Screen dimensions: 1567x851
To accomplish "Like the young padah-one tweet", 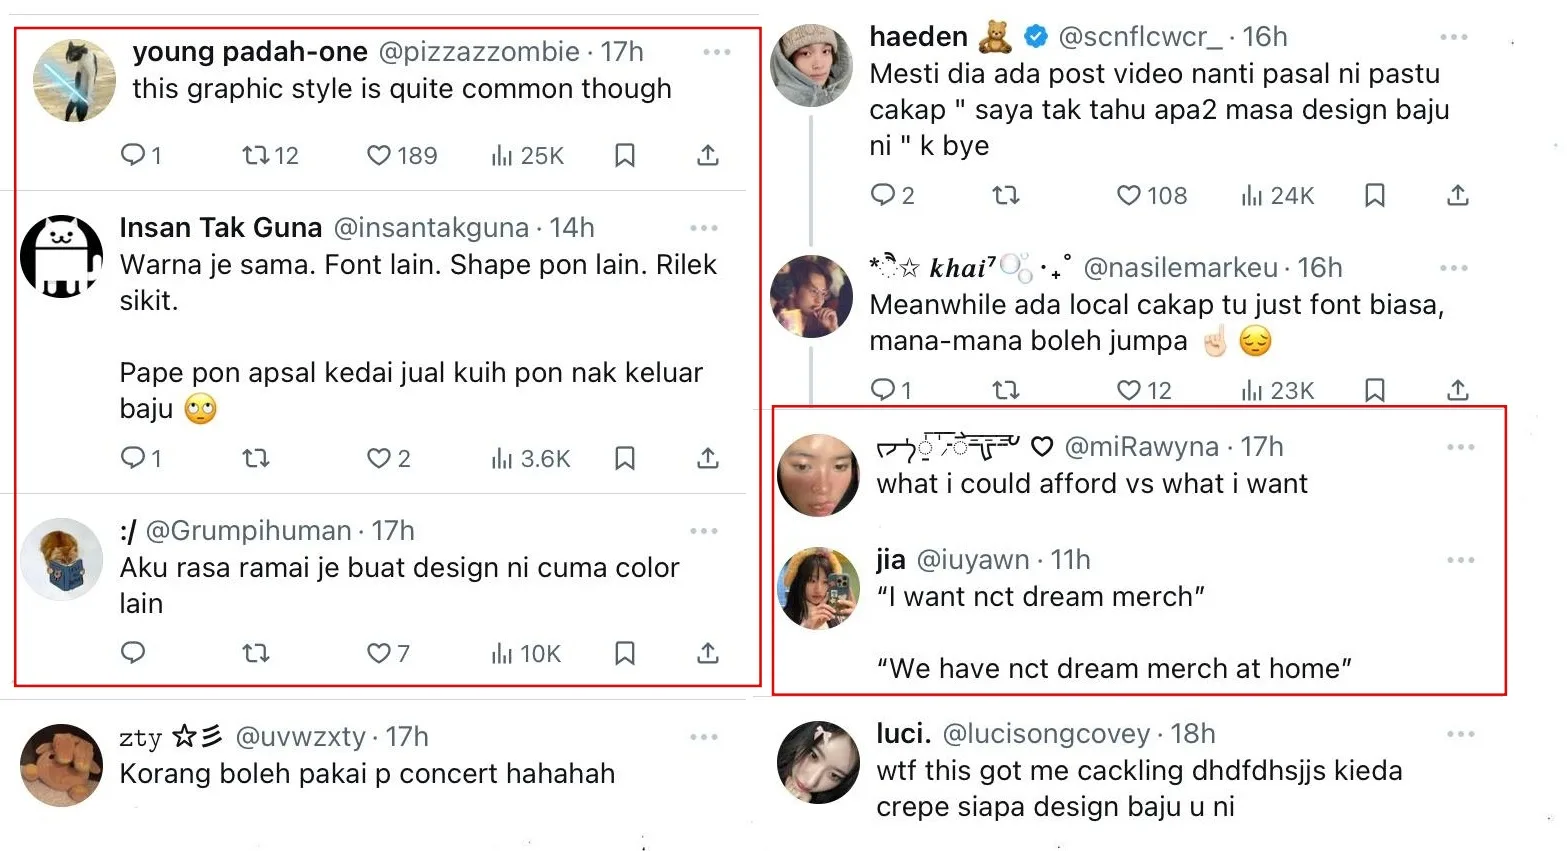I will [379, 156].
